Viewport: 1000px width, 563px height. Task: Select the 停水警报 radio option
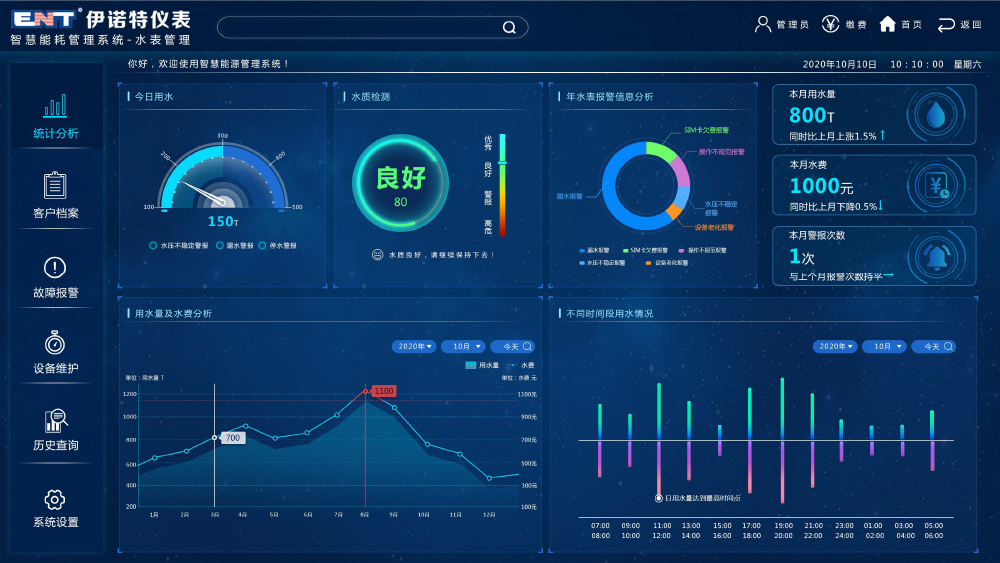pyautogui.click(x=262, y=245)
